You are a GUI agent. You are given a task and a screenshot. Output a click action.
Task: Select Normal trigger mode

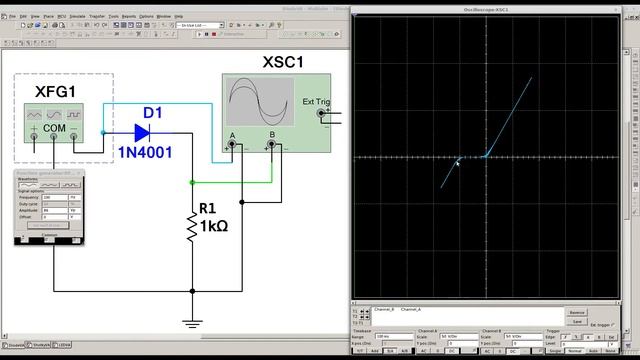coord(575,351)
